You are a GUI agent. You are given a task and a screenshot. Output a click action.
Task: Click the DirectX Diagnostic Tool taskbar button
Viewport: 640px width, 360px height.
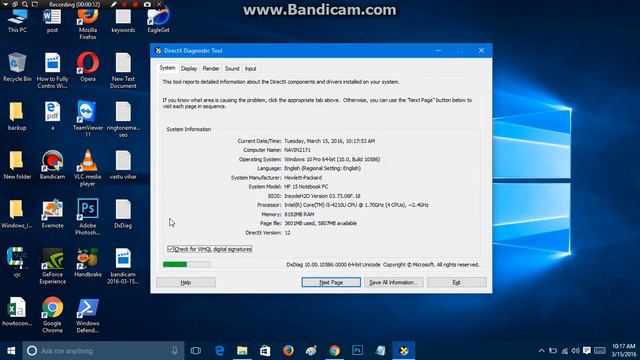[x=404, y=351]
